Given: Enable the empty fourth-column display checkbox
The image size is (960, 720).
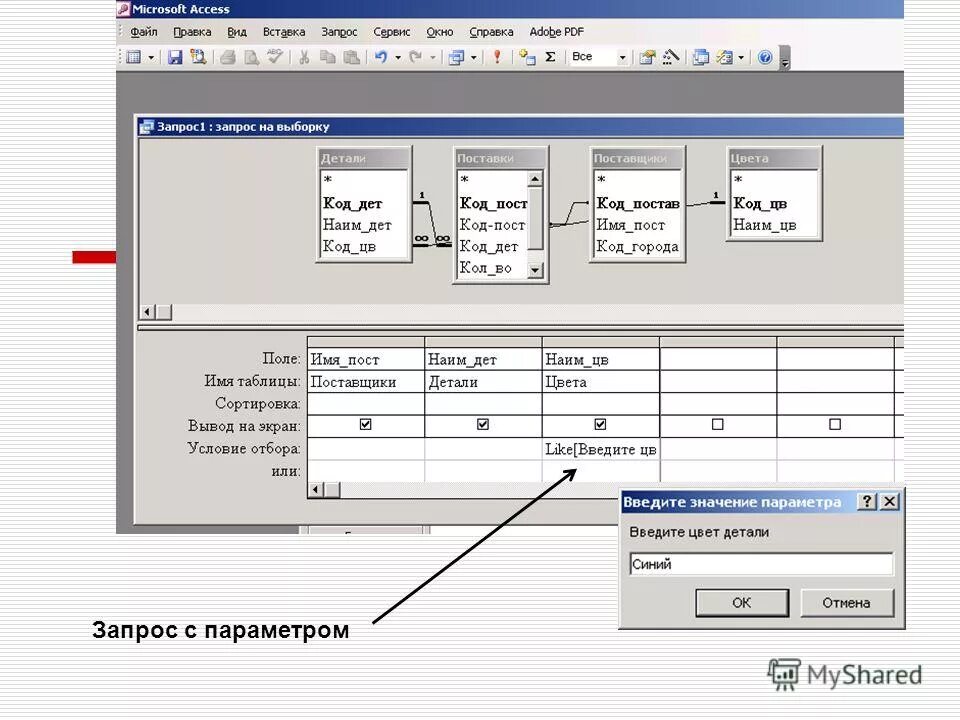Looking at the screenshot, I should (717, 424).
